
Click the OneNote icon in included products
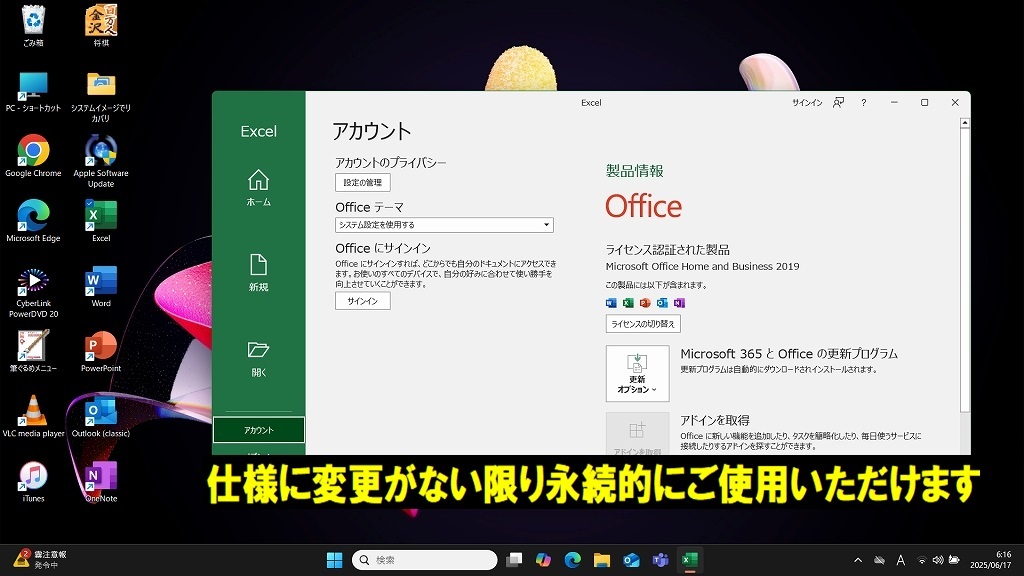pyautogui.click(x=679, y=303)
